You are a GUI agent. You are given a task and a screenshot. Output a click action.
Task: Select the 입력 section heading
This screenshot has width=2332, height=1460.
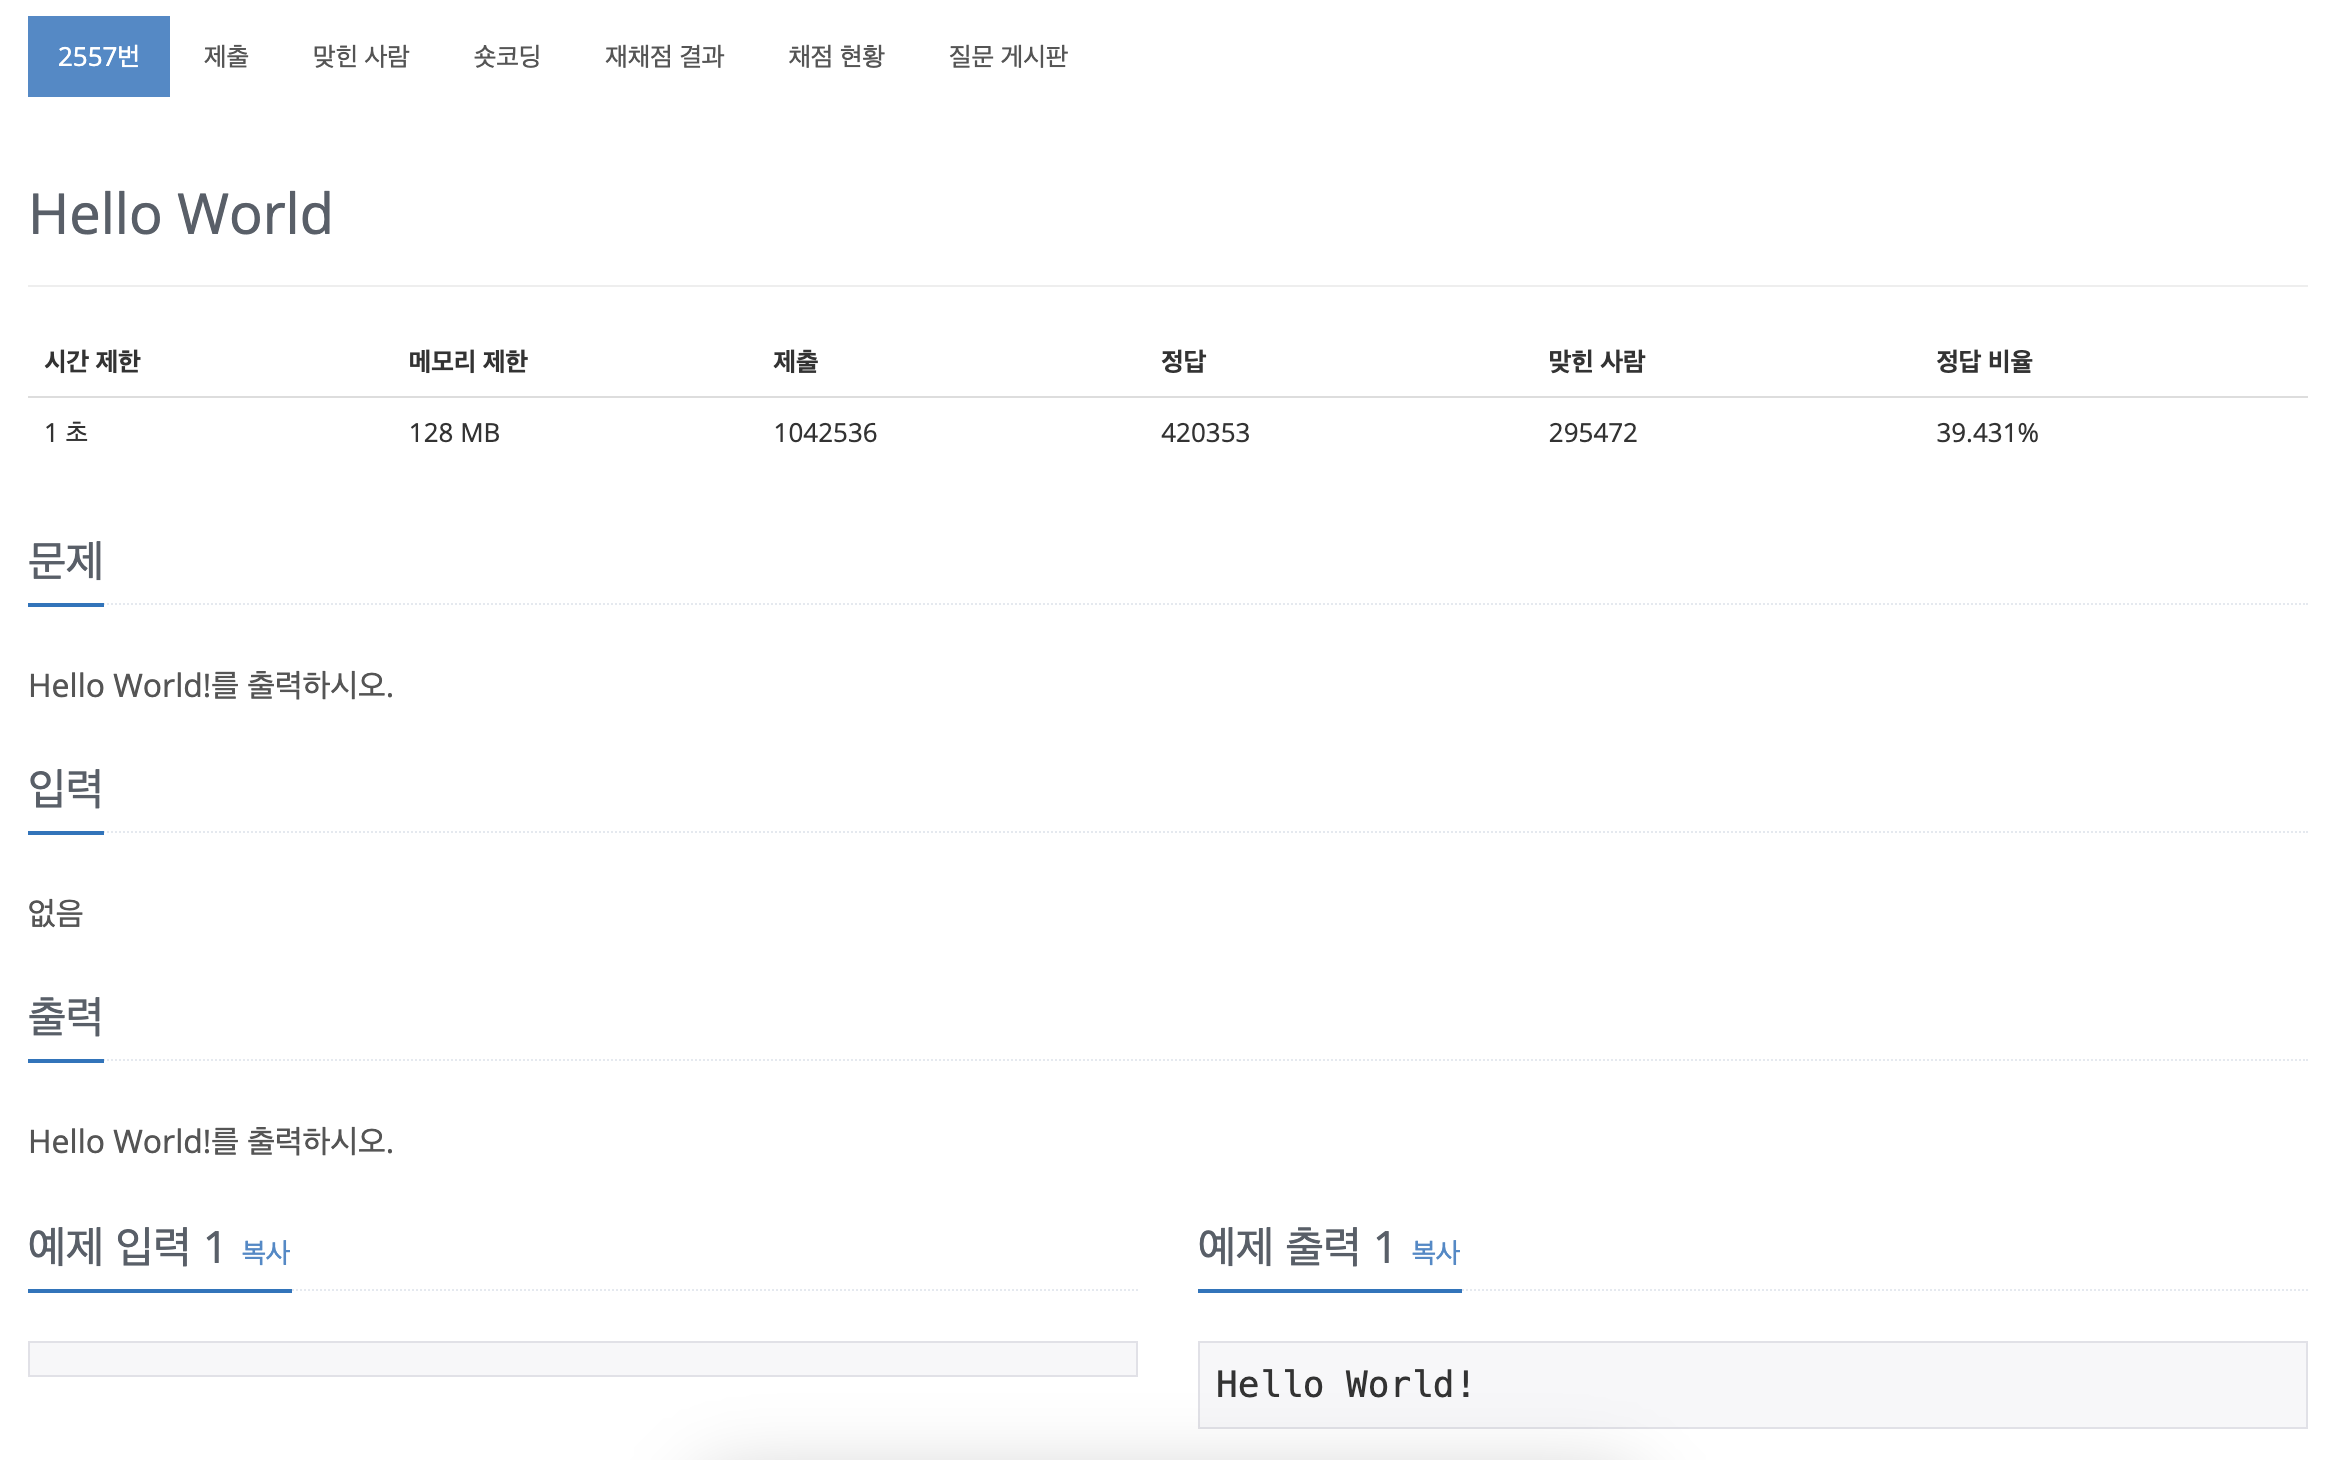(x=65, y=789)
